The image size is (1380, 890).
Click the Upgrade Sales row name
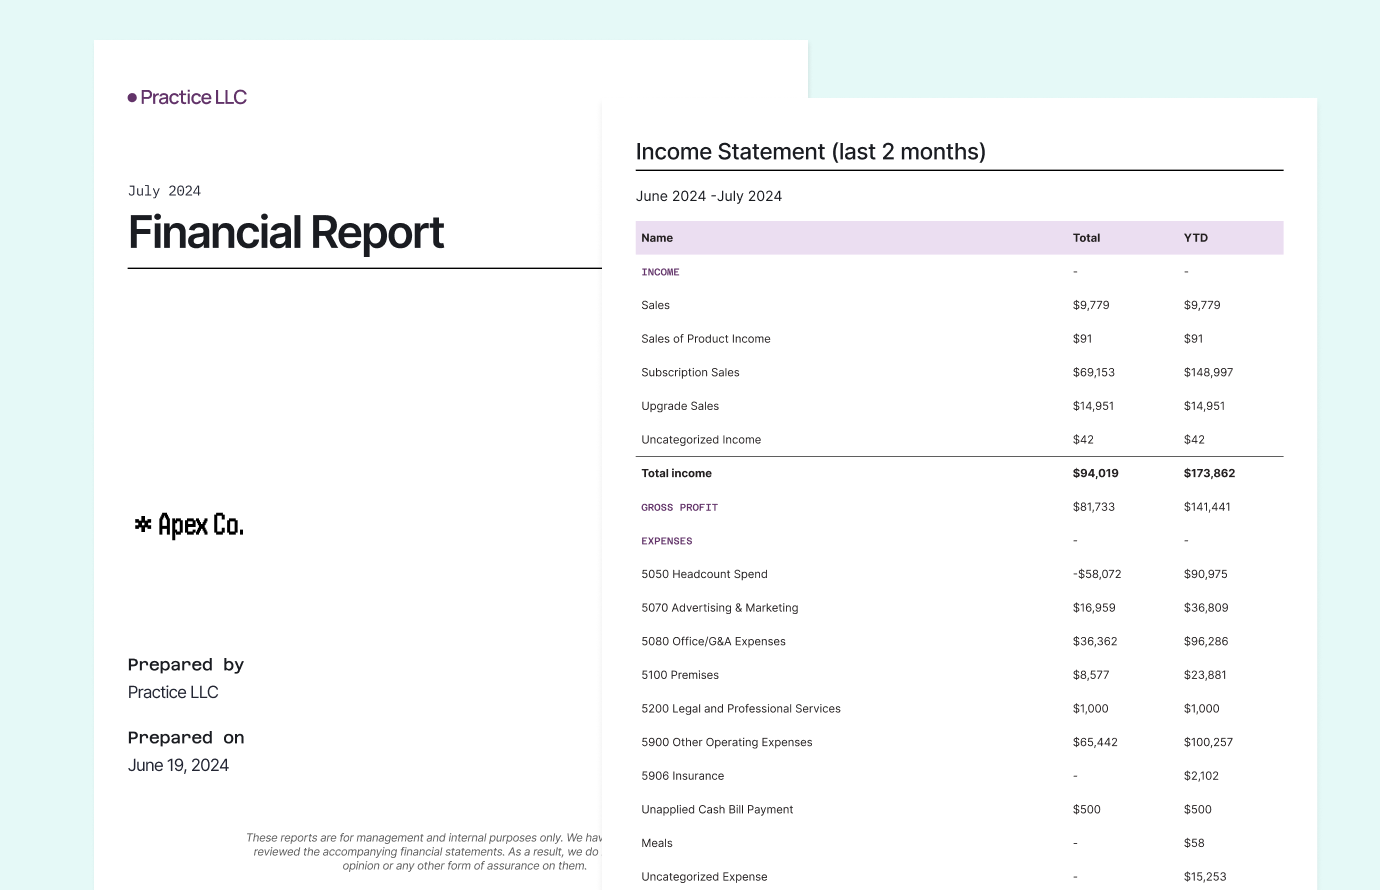click(680, 406)
